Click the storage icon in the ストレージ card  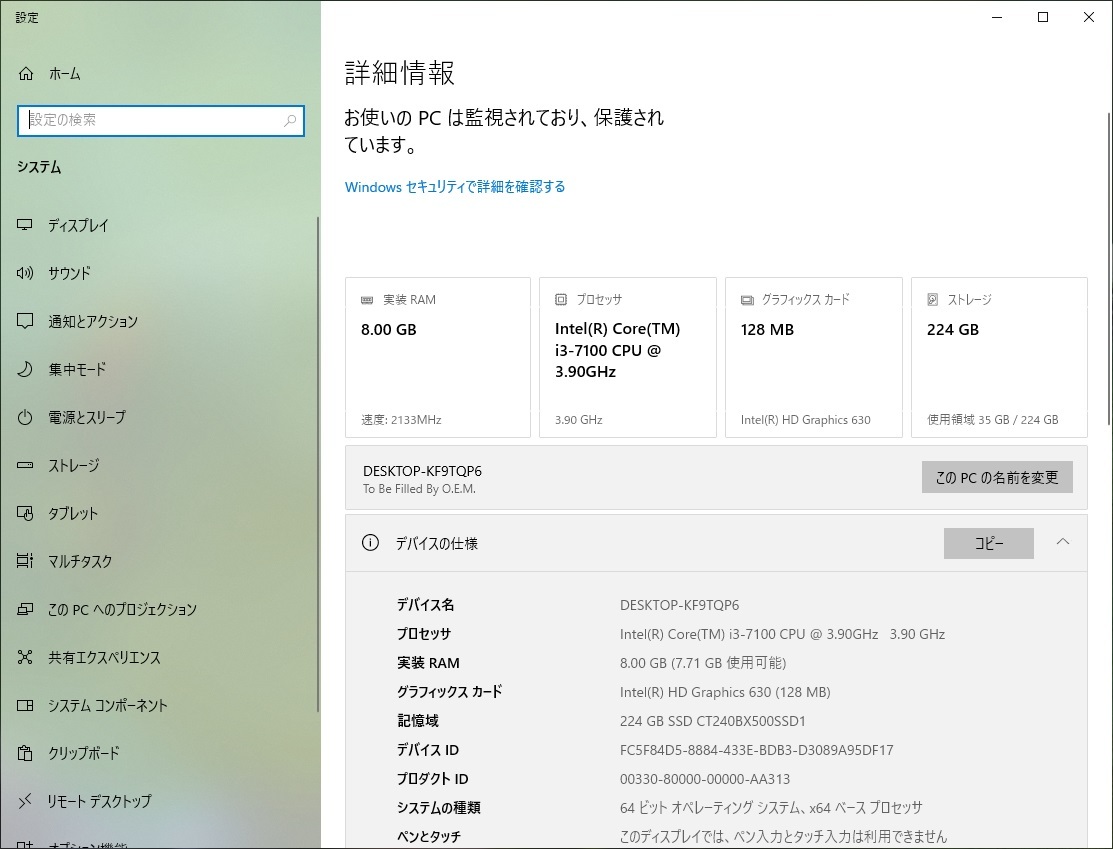click(933, 300)
